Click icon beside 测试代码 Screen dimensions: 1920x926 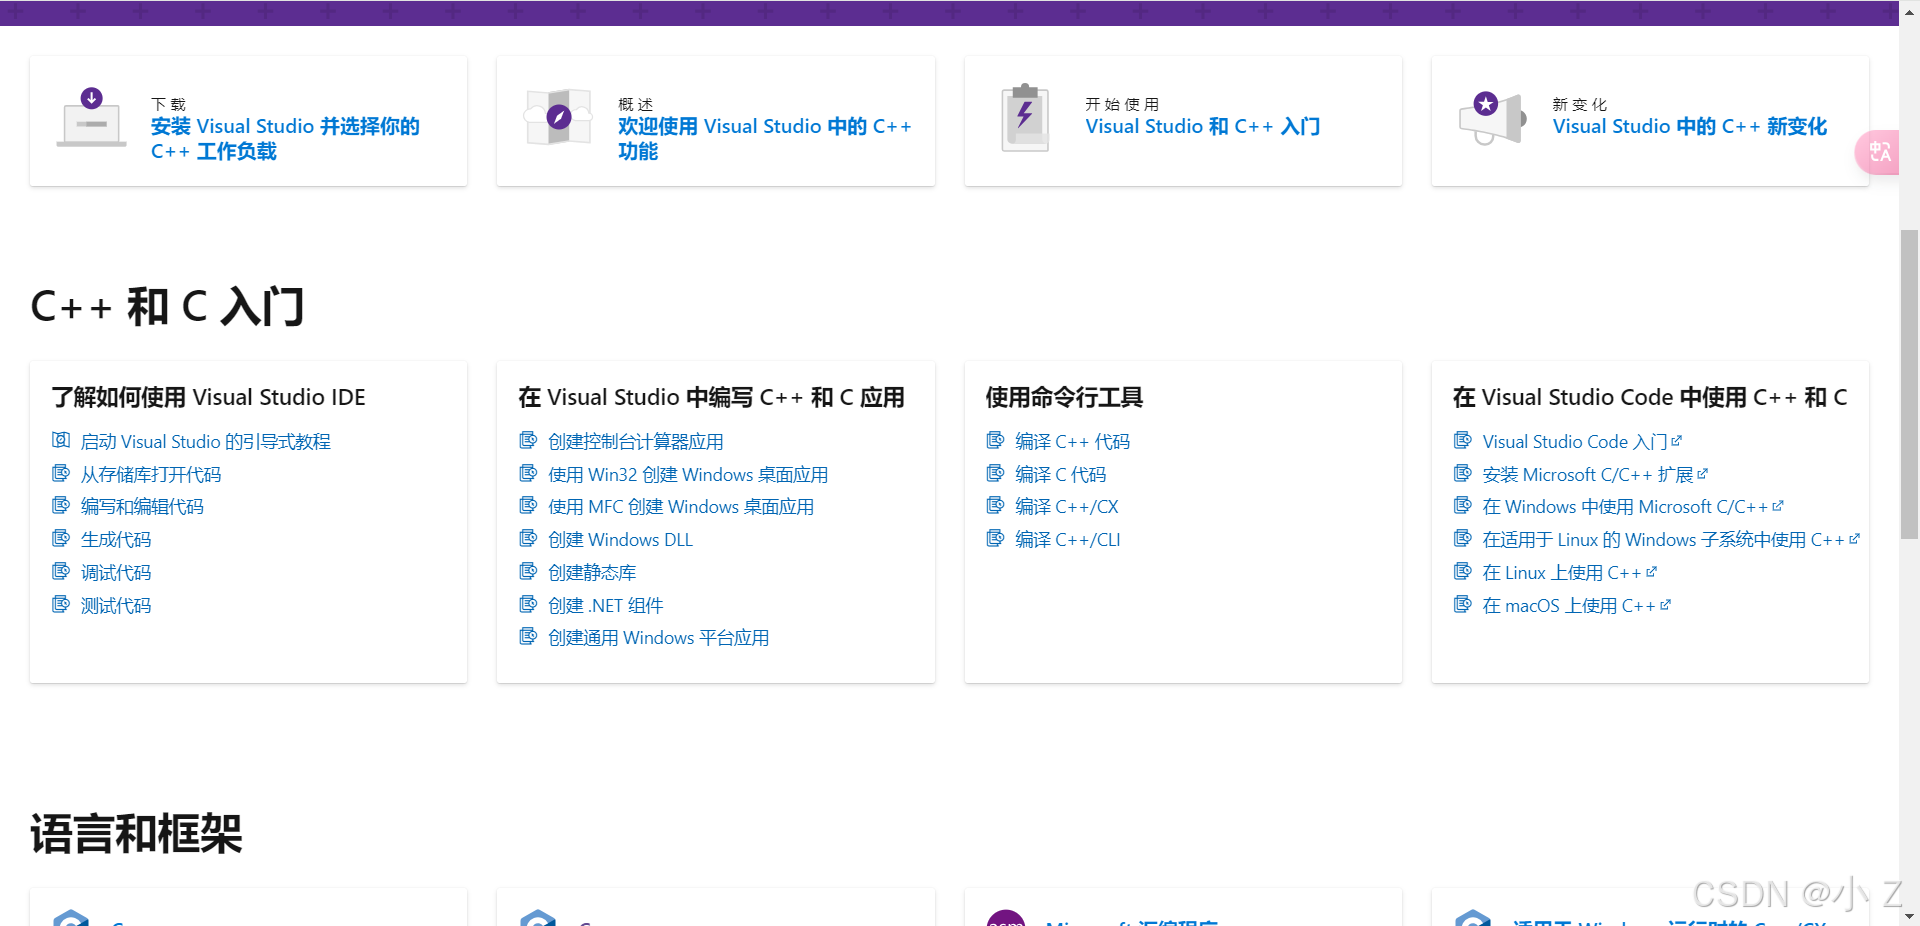[x=61, y=604]
